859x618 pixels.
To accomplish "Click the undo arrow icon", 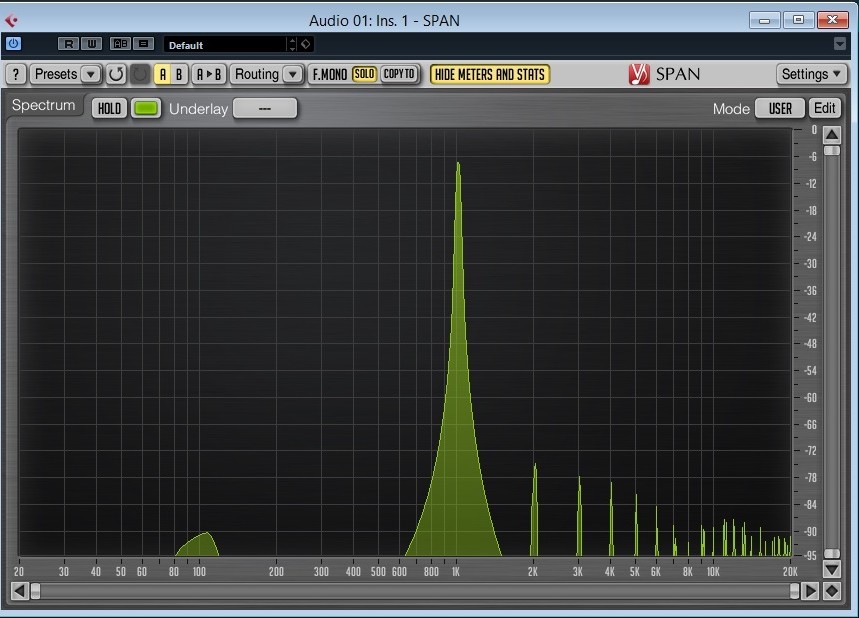I will pos(116,74).
